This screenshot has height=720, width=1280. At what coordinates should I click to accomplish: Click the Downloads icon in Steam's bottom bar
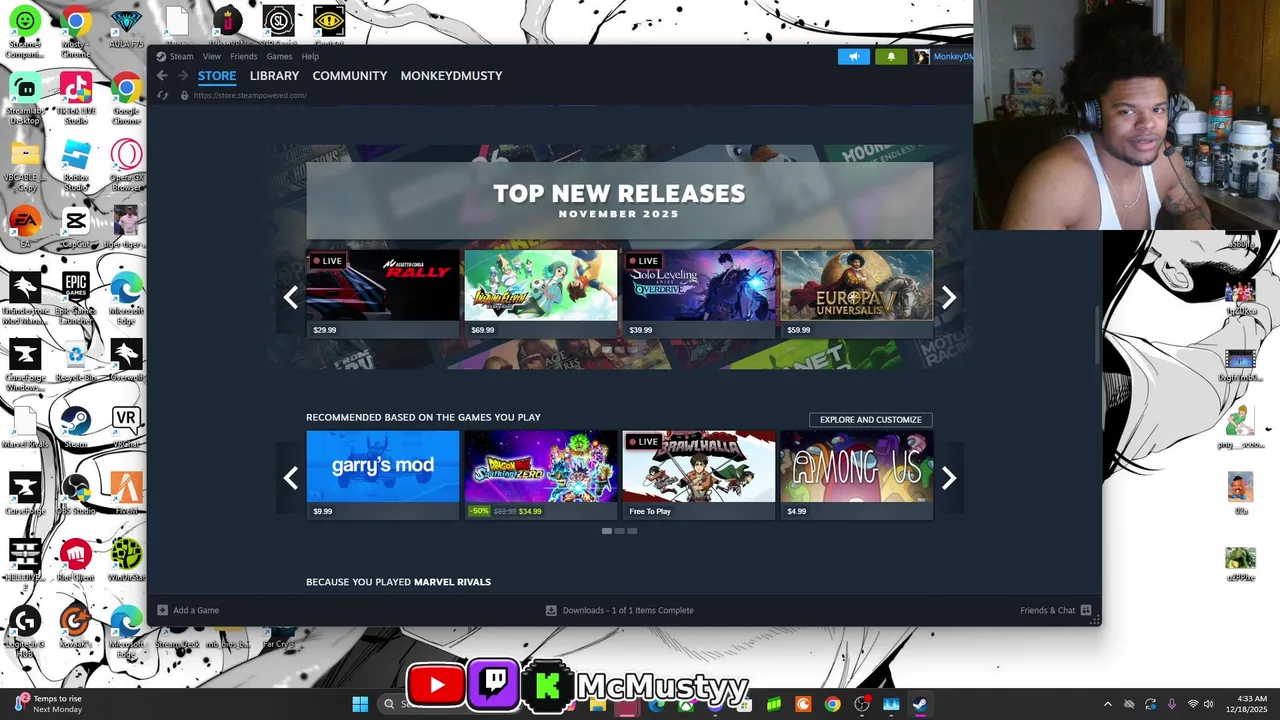click(x=551, y=610)
